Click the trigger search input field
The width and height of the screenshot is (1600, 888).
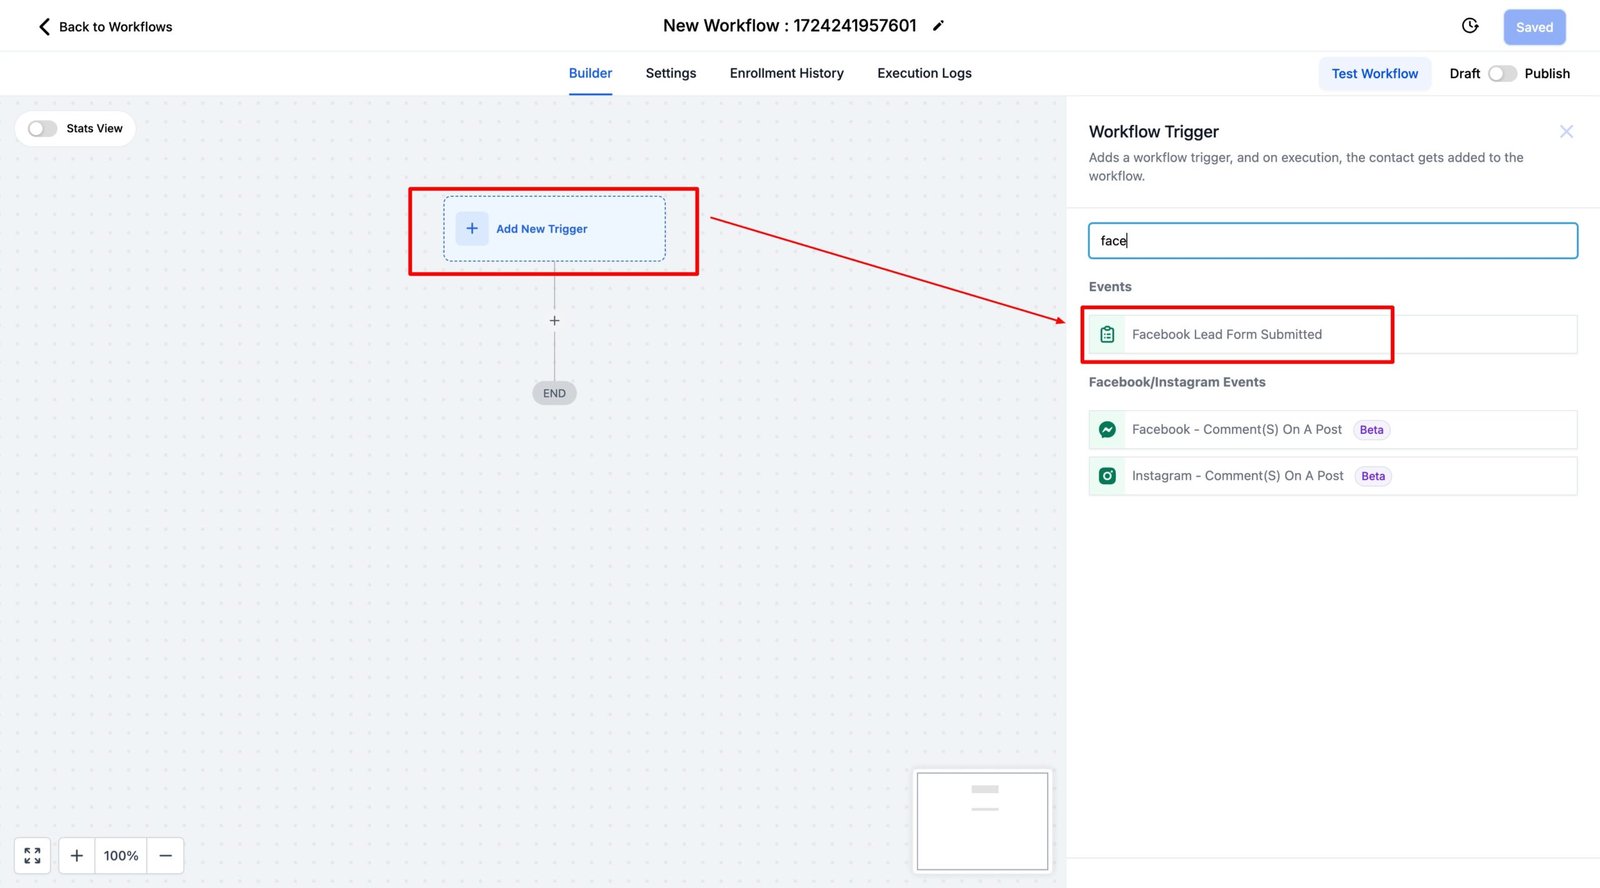coord(1332,241)
